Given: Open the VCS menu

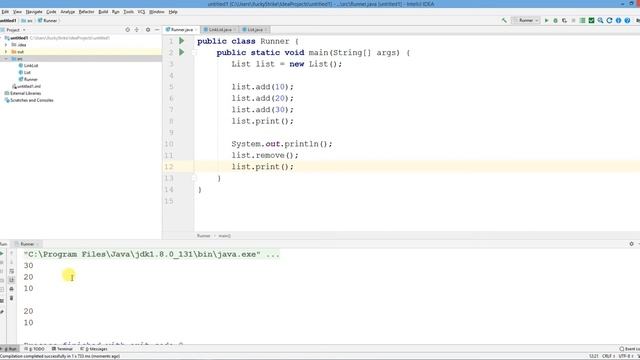Looking at the screenshot, I should coord(141,12).
